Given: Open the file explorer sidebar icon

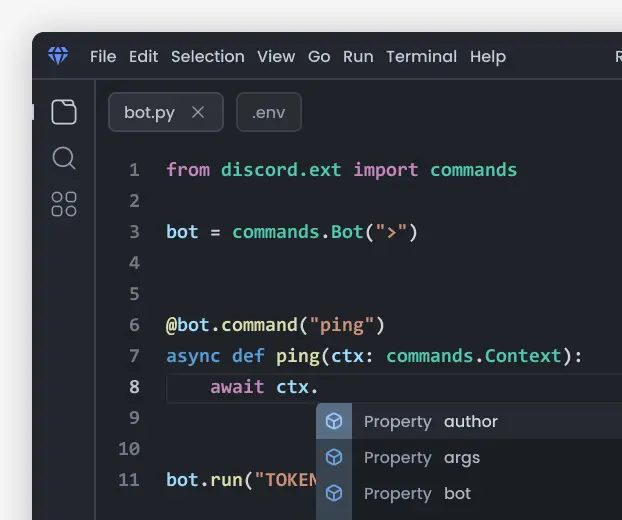Looking at the screenshot, I should tap(64, 112).
